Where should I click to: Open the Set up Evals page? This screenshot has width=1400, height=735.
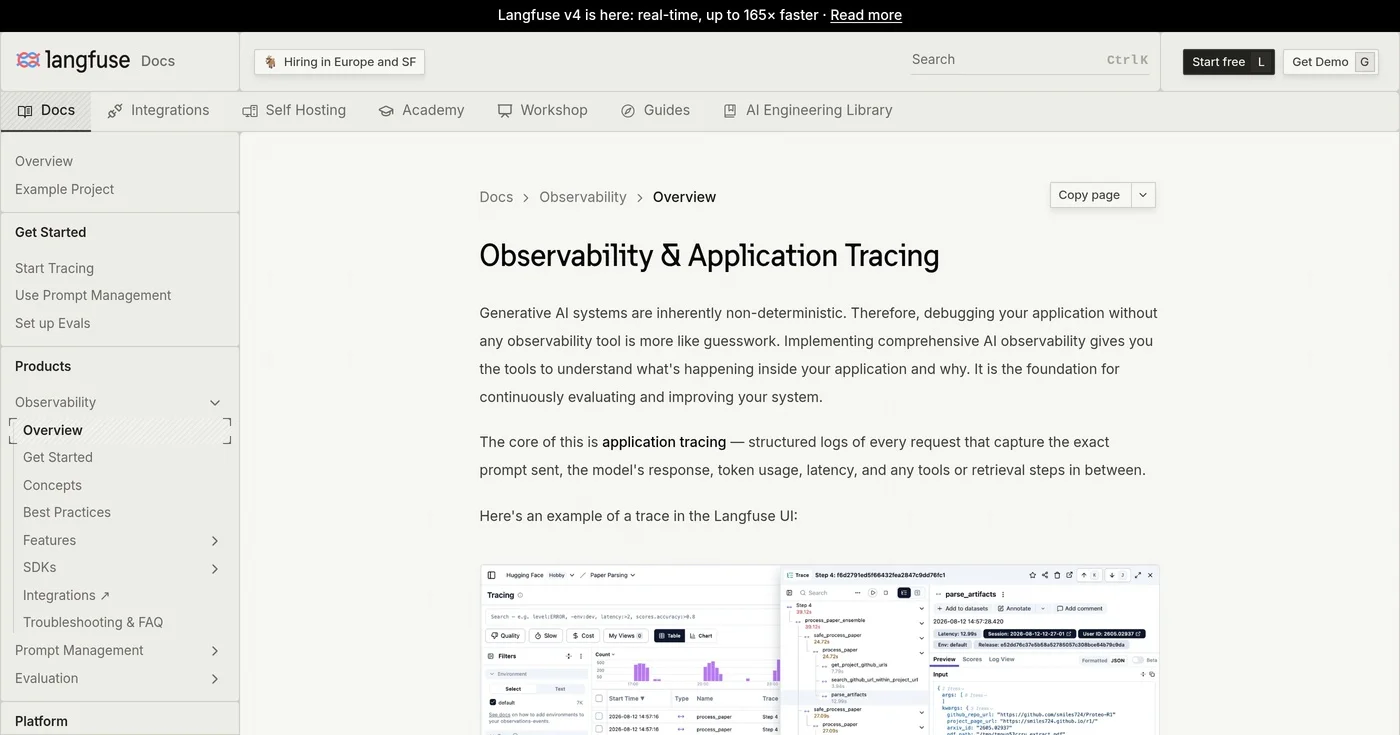(53, 323)
